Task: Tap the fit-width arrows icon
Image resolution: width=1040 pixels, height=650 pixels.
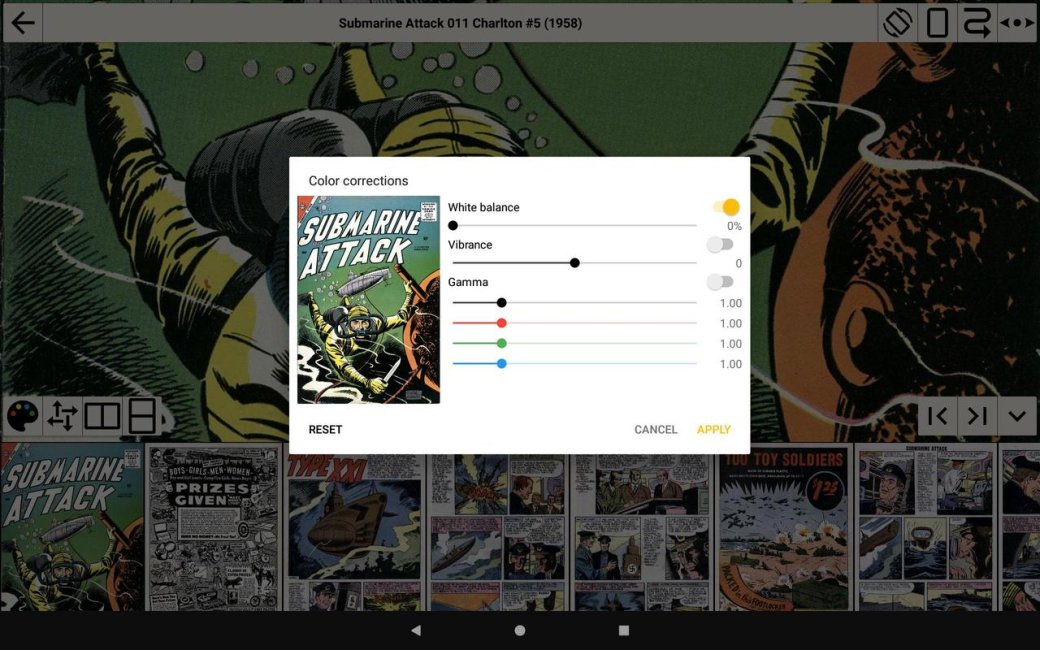Action: coord(1017,23)
